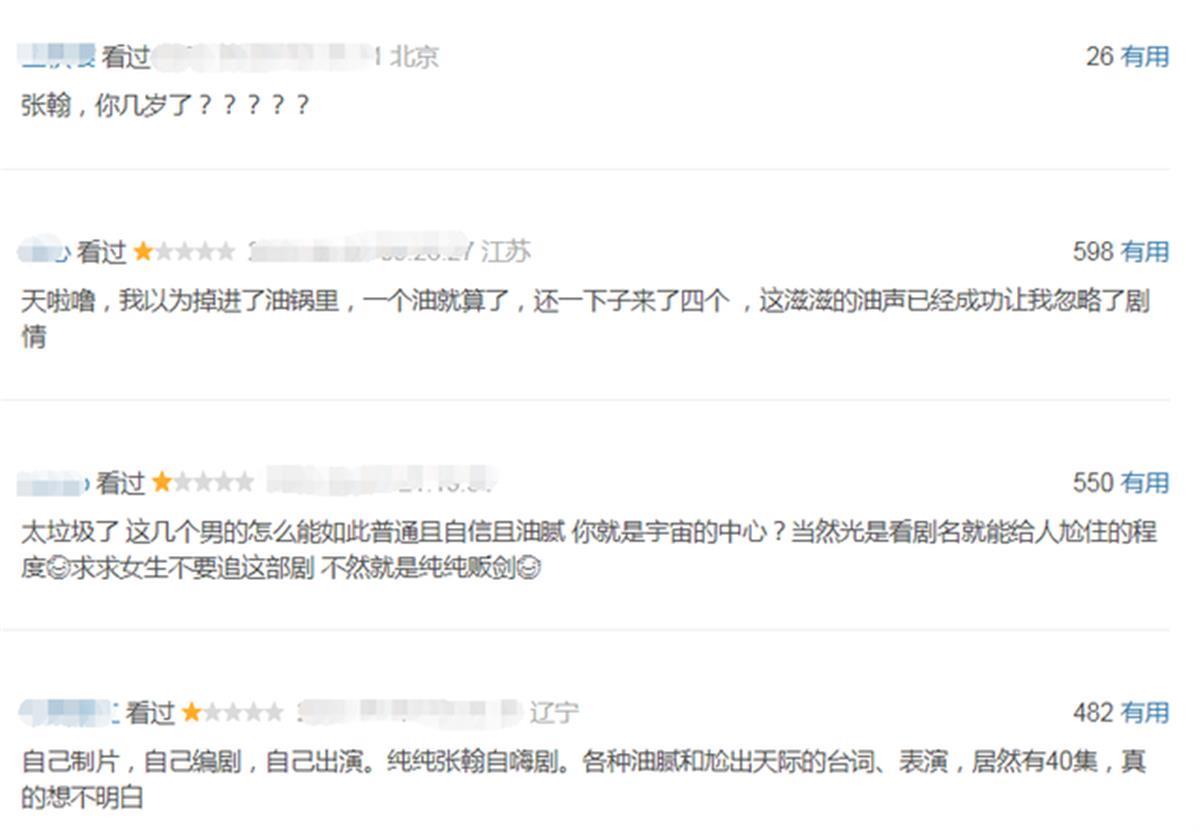The image size is (1200, 831).
Task: Click the review starting with 自己制片，自己编剧
Action: (x=583, y=780)
